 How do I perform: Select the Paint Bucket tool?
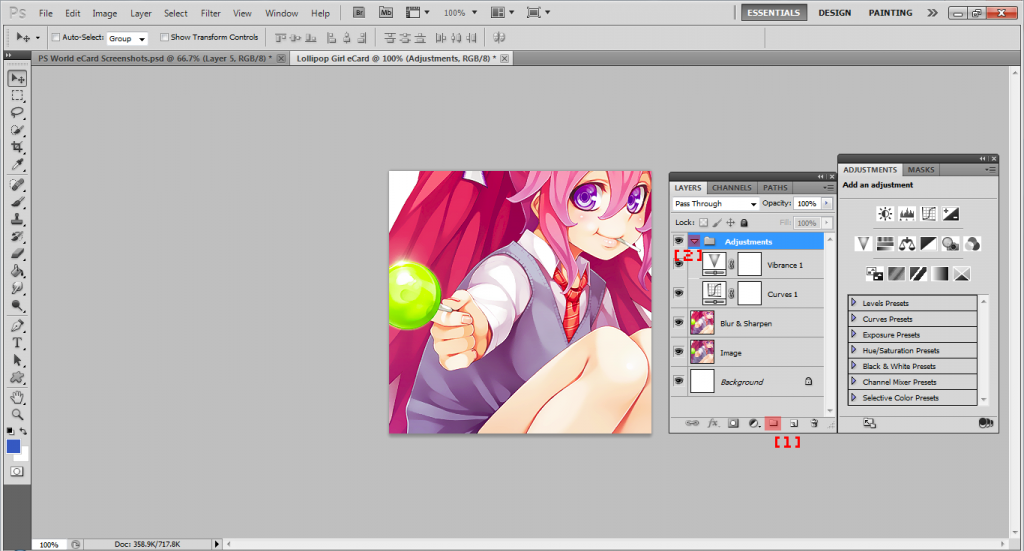click(x=18, y=271)
